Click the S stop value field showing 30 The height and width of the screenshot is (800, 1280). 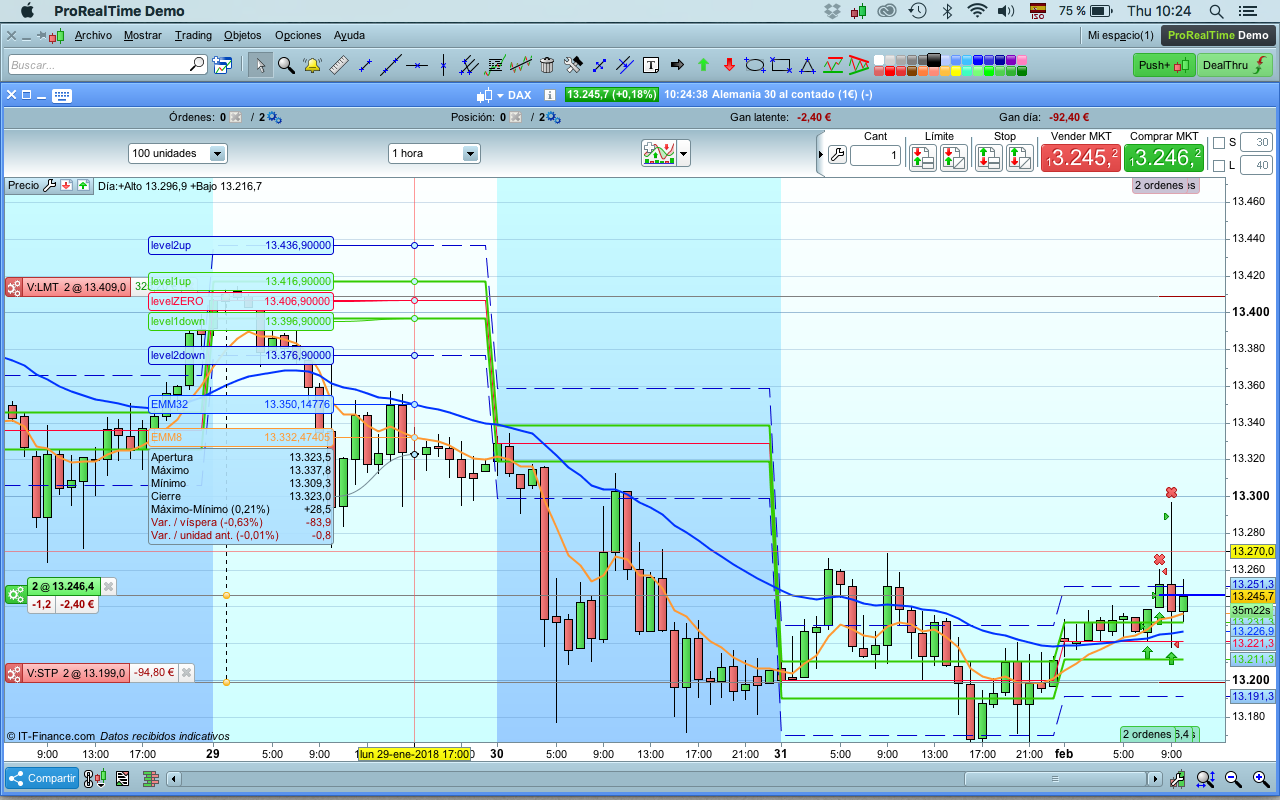coord(1256,142)
